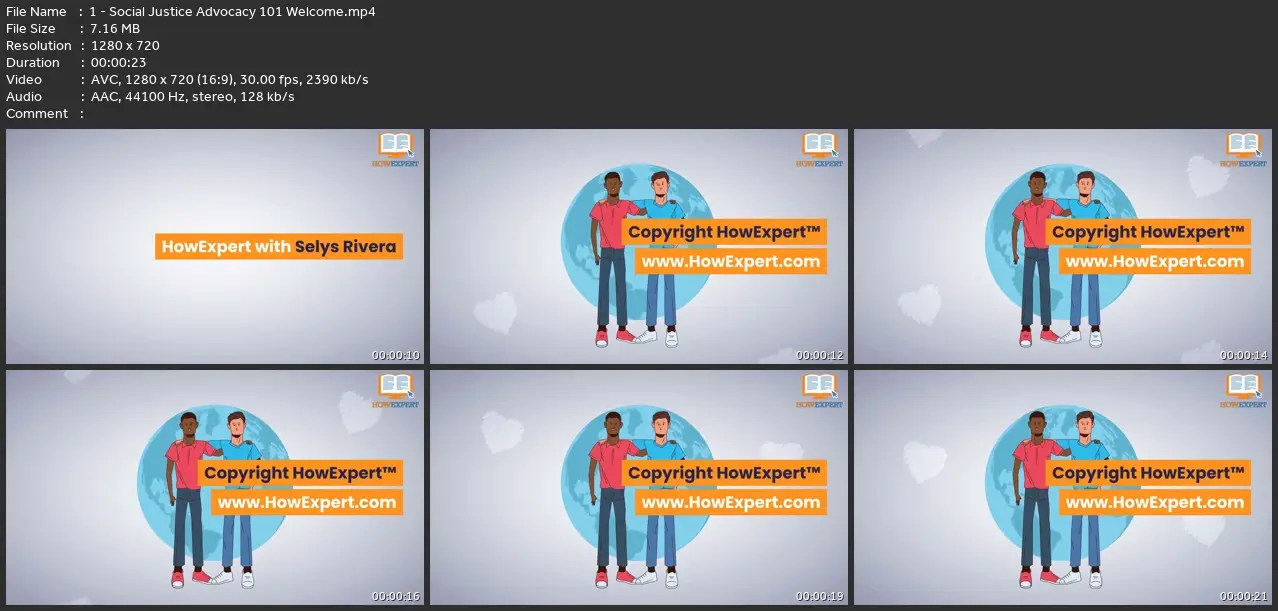The height and width of the screenshot is (611, 1278).
Task: Click the timestamp '00:00:14'
Action: point(1244,356)
